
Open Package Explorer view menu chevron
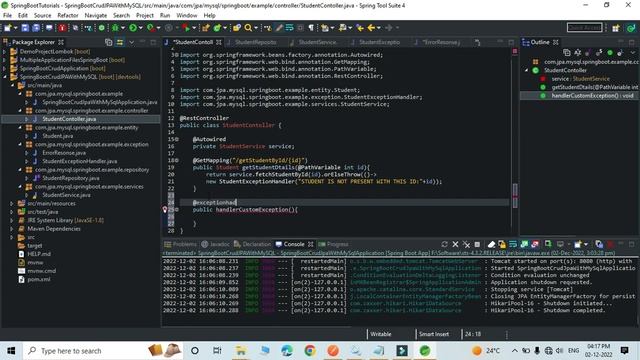click(x=131, y=42)
